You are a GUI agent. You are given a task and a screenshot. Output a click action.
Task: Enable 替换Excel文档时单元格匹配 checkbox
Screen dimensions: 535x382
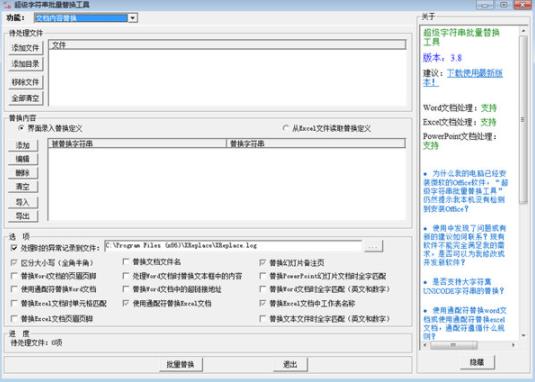tap(14, 303)
